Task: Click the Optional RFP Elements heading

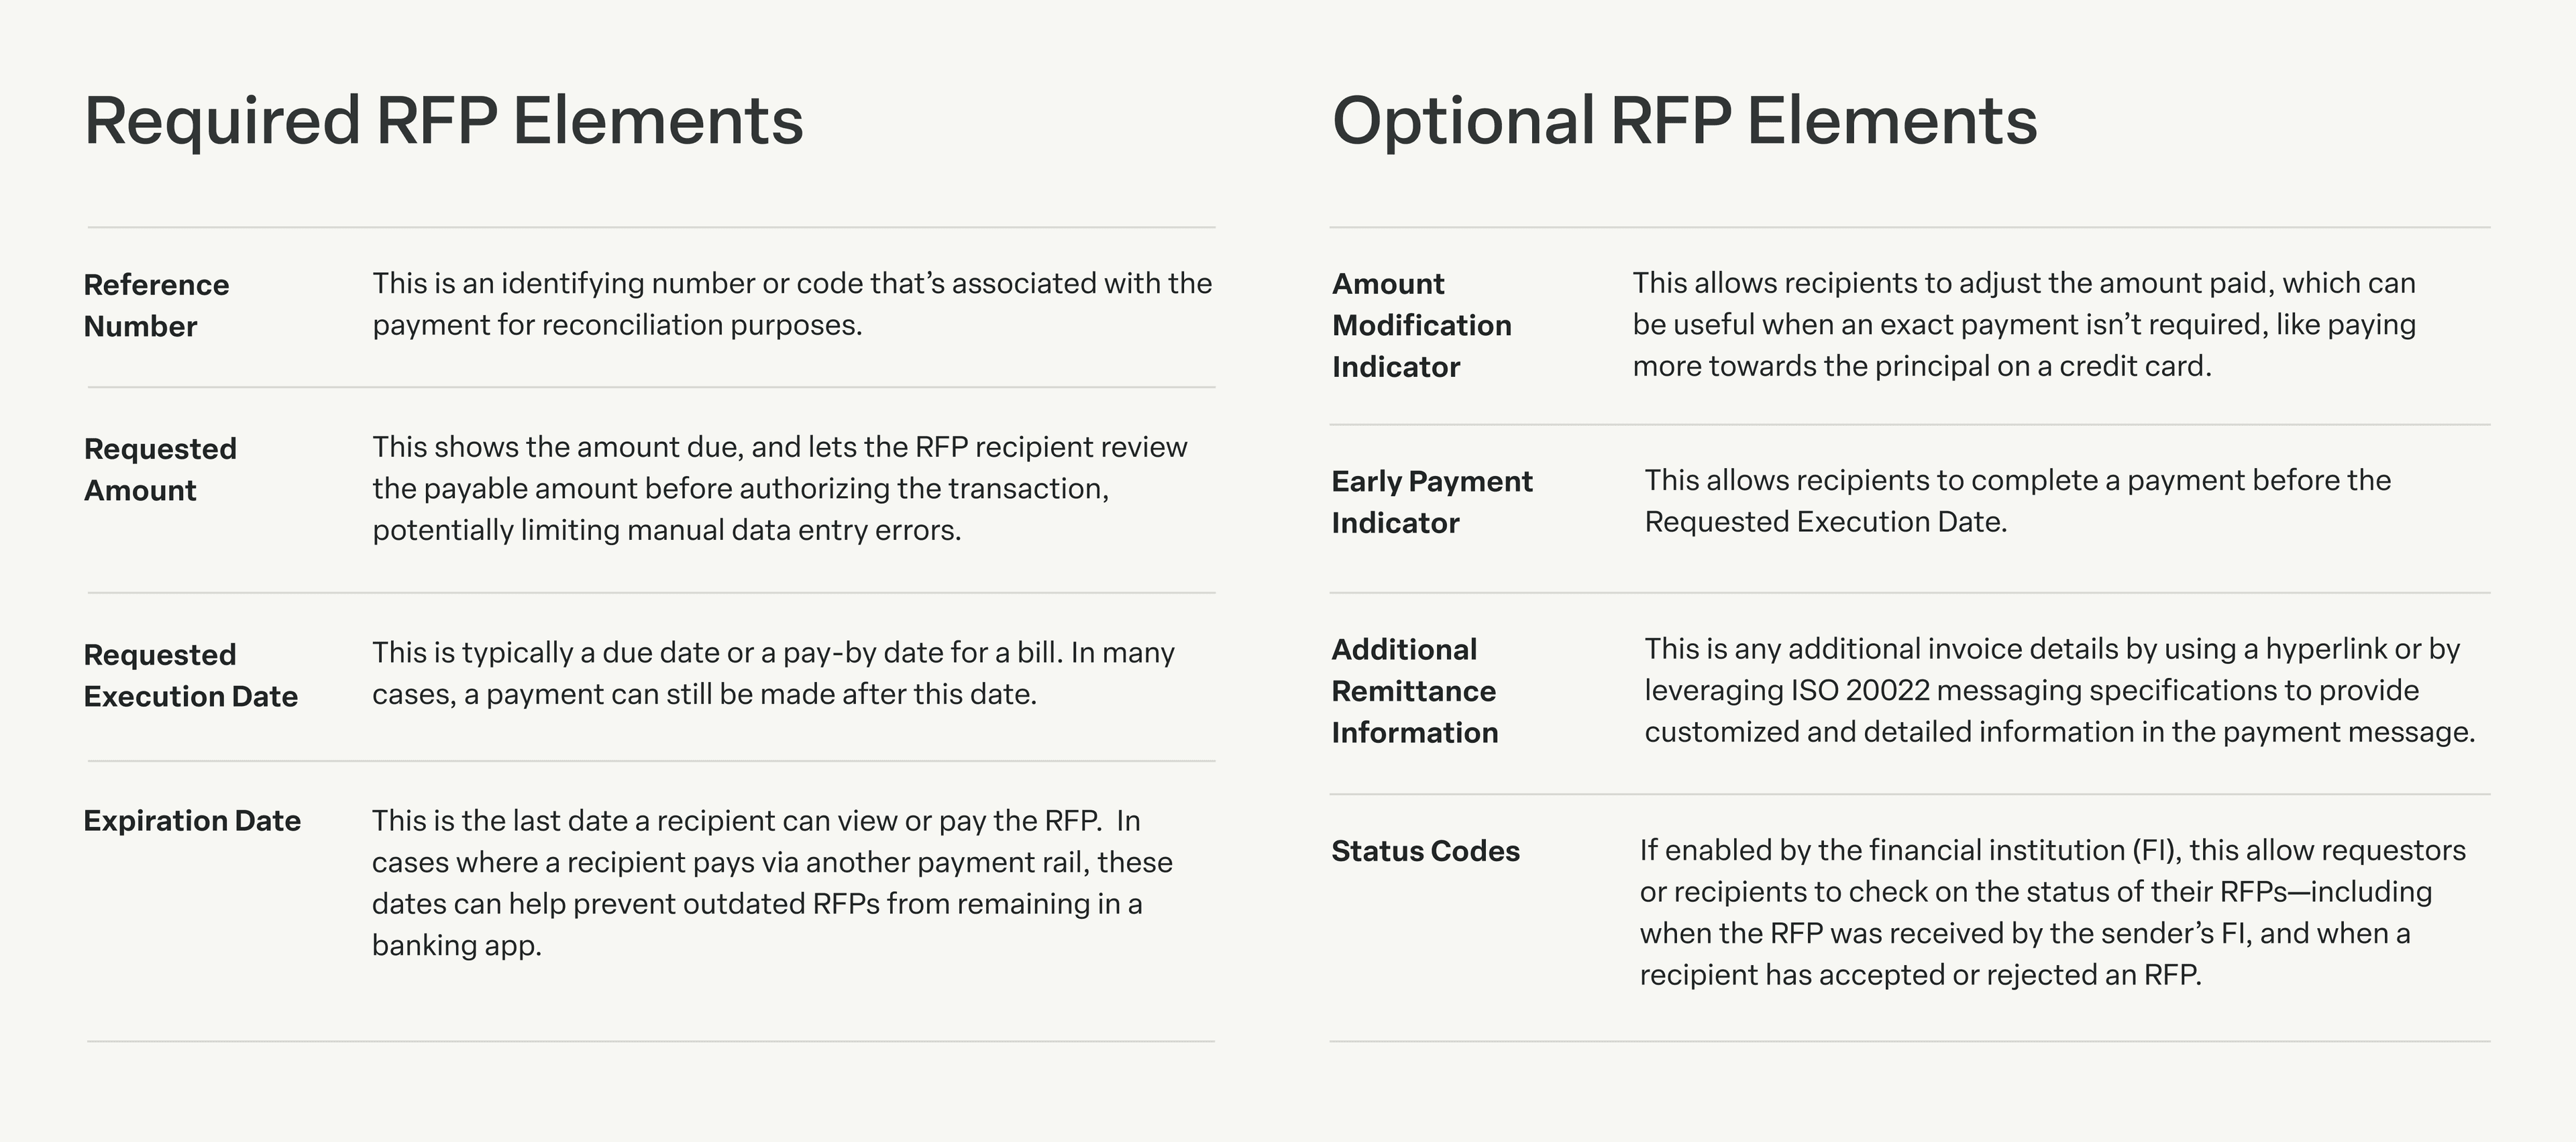Action: [1684, 121]
